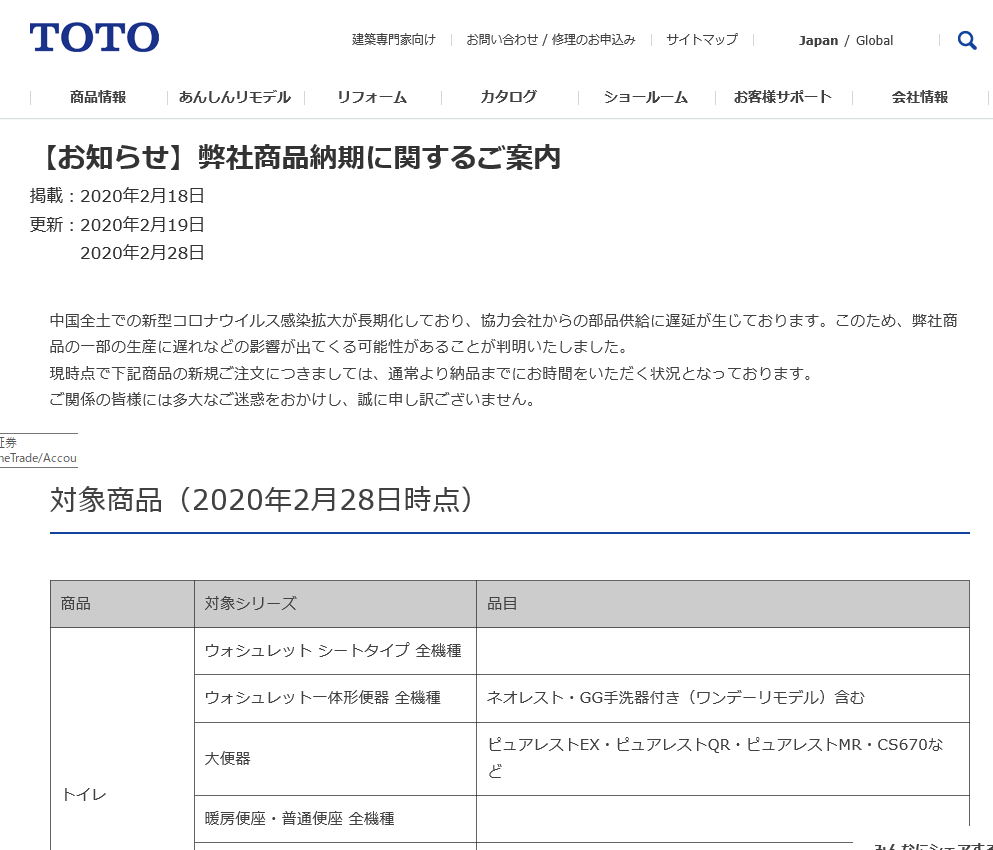Select the トイレ category cell

[122, 739]
